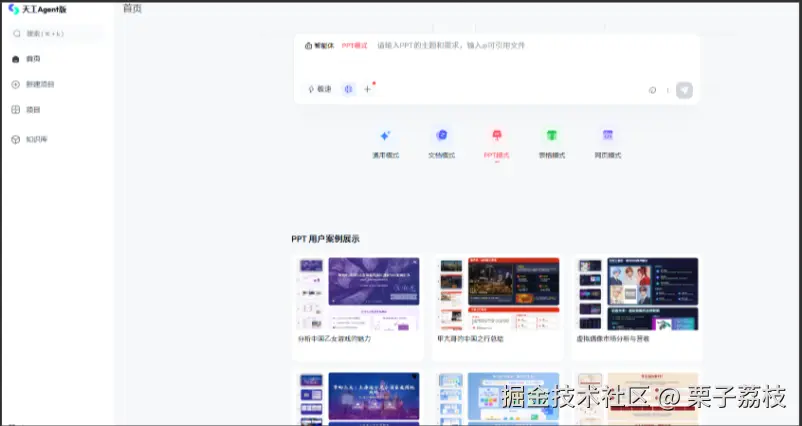The width and height of the screenshot is (802, 426).
Task: Select the 通用模式 sparkle icon
Action: (x=385, y=136)
